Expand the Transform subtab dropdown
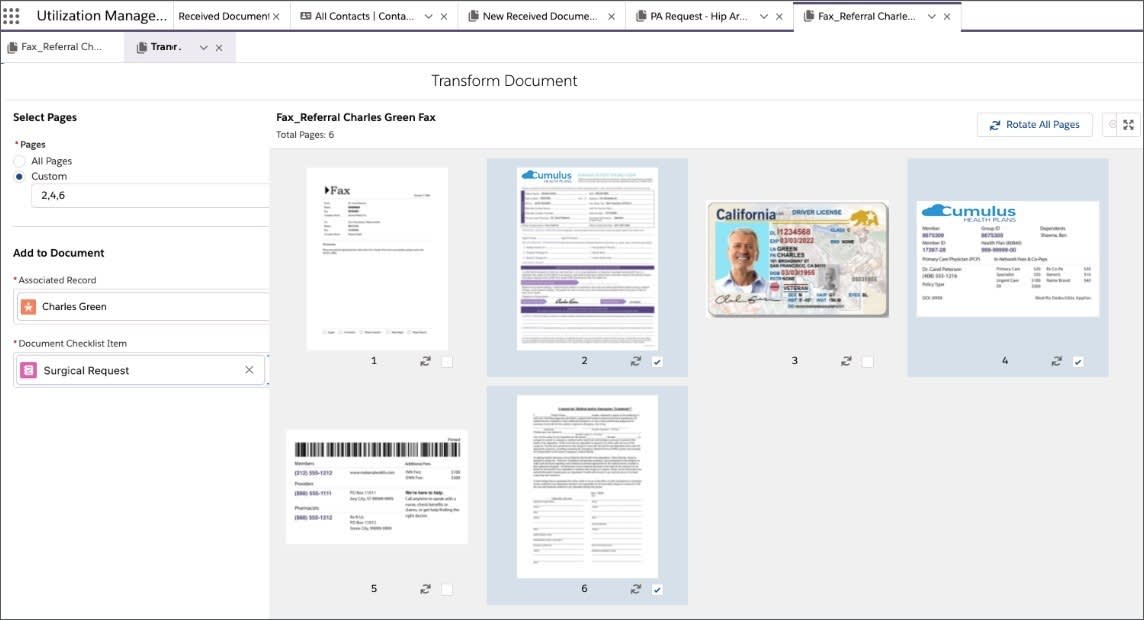This screenshot has height=620, width=1144. coord(204,47)
